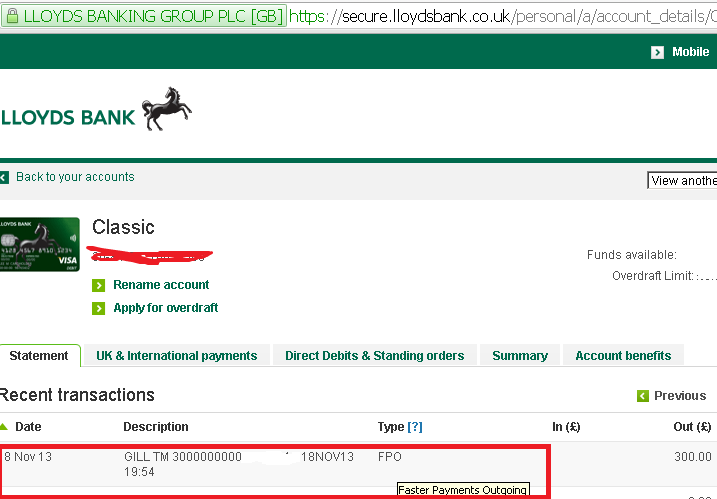Click the Out (£) column header
This screenshot has width=717, height=499.
pyautogui.click(x=692, y=427)
